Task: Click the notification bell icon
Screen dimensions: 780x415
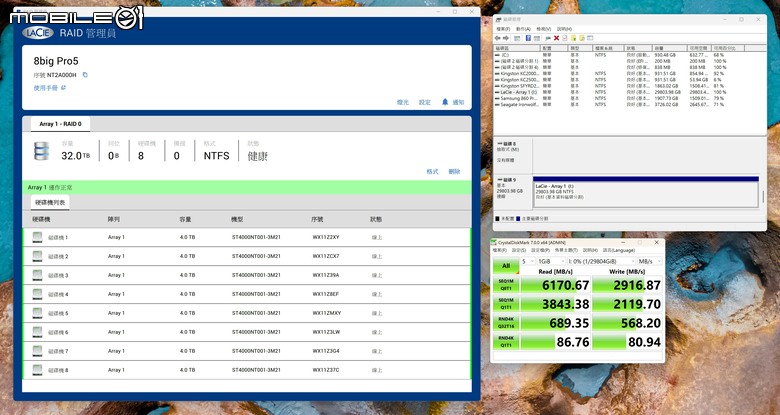Action: click(445, 102)
